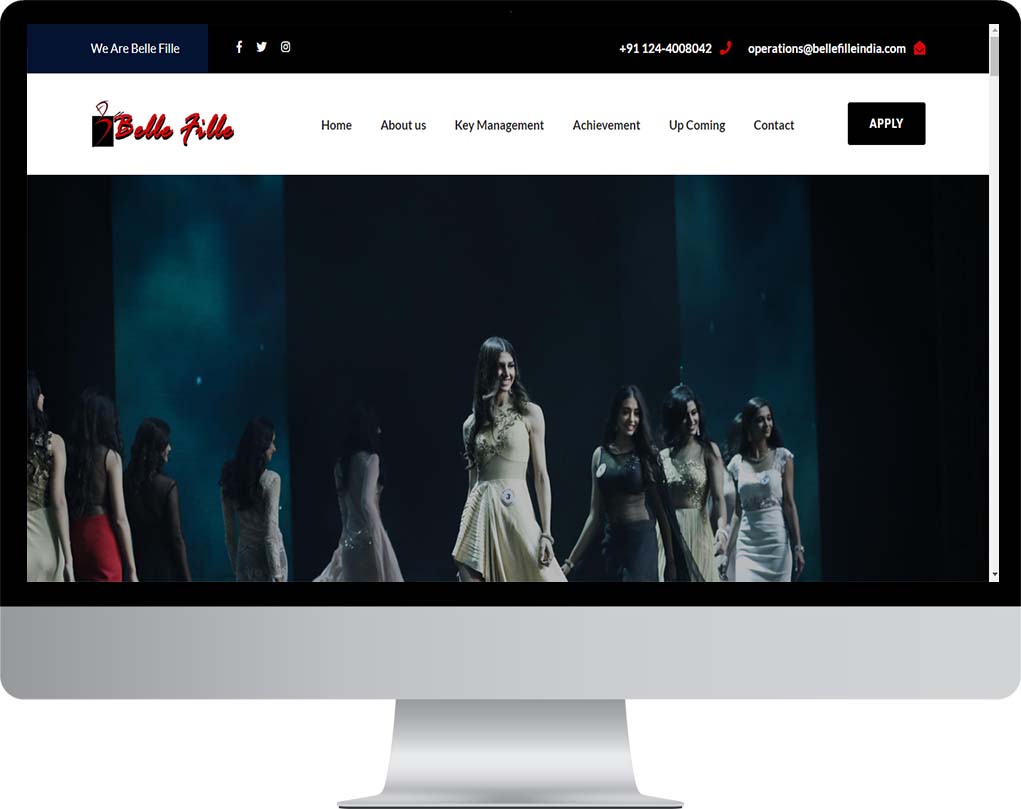Click the scrollbar up arrow
Screen dimensions: 1021x809
tap(994, 31)
